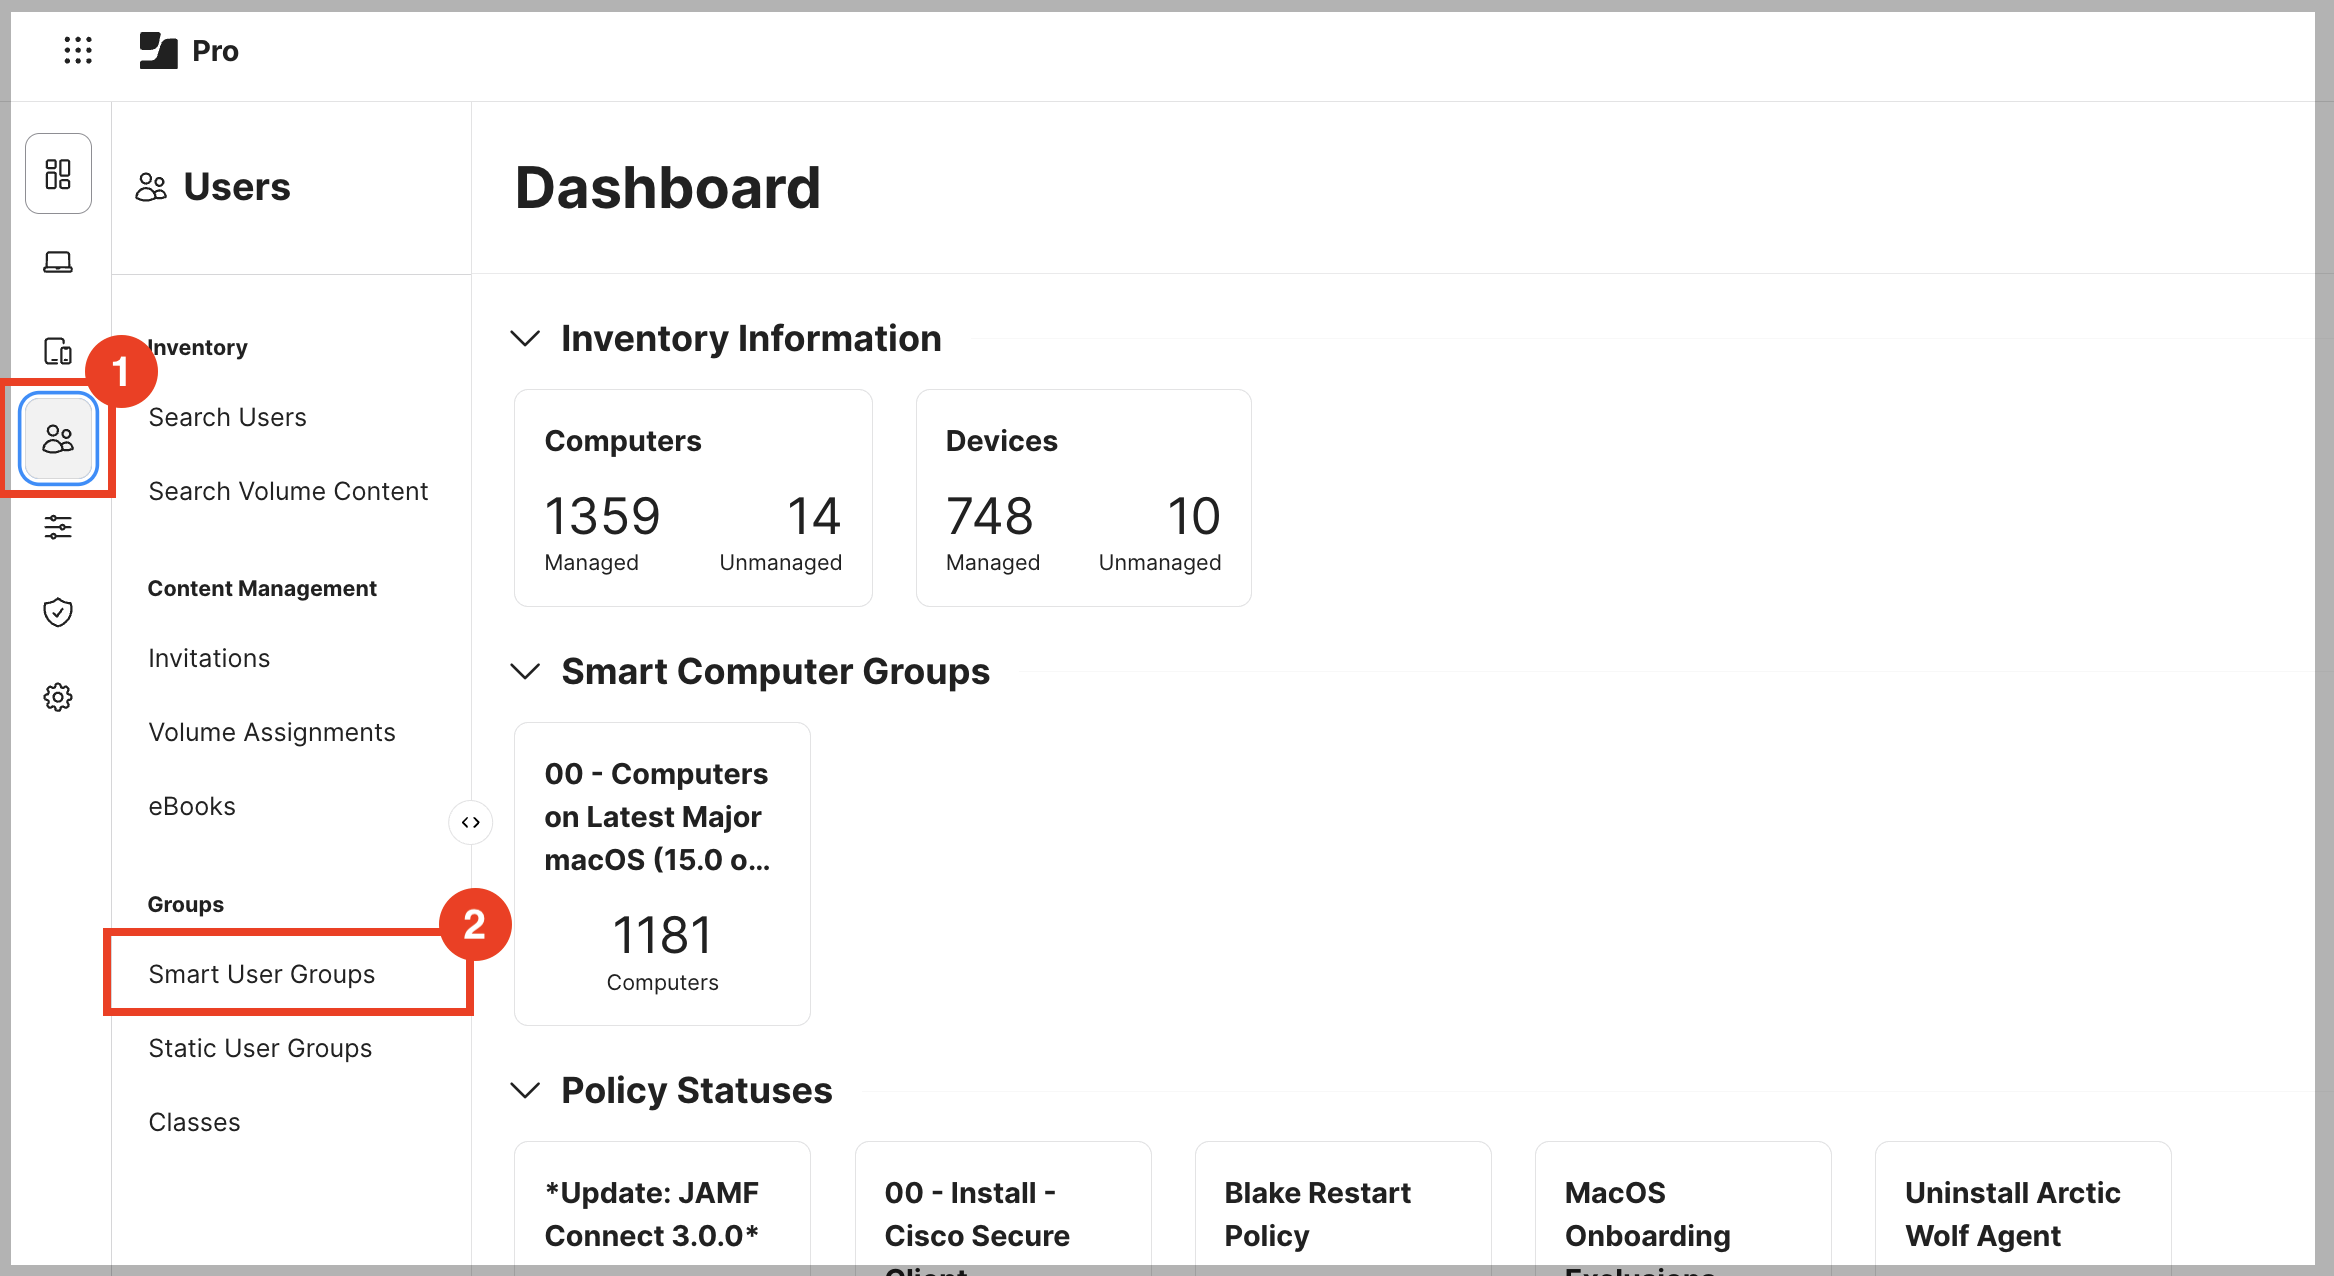Select the Users sidebar icon

pyautogui.click(x=58, y=439)
